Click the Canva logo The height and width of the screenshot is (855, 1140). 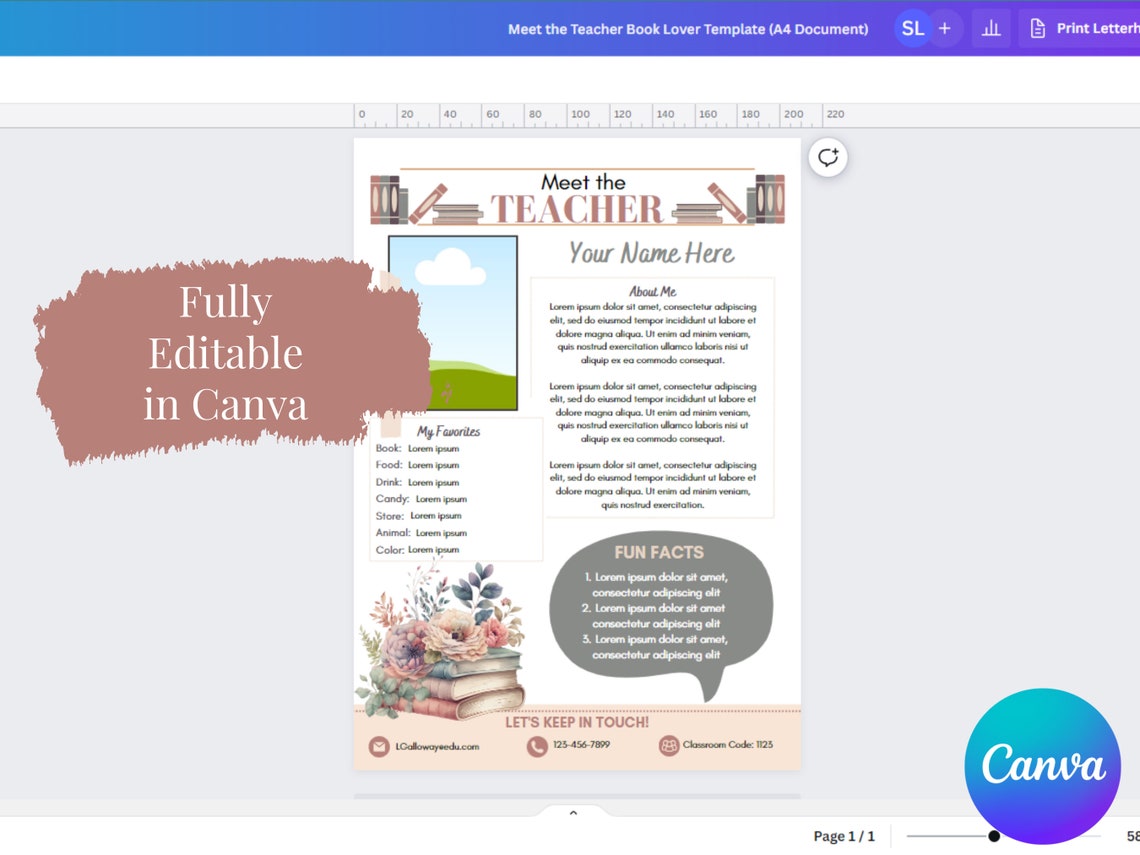pyautogui.click(x=1042, y=765)
